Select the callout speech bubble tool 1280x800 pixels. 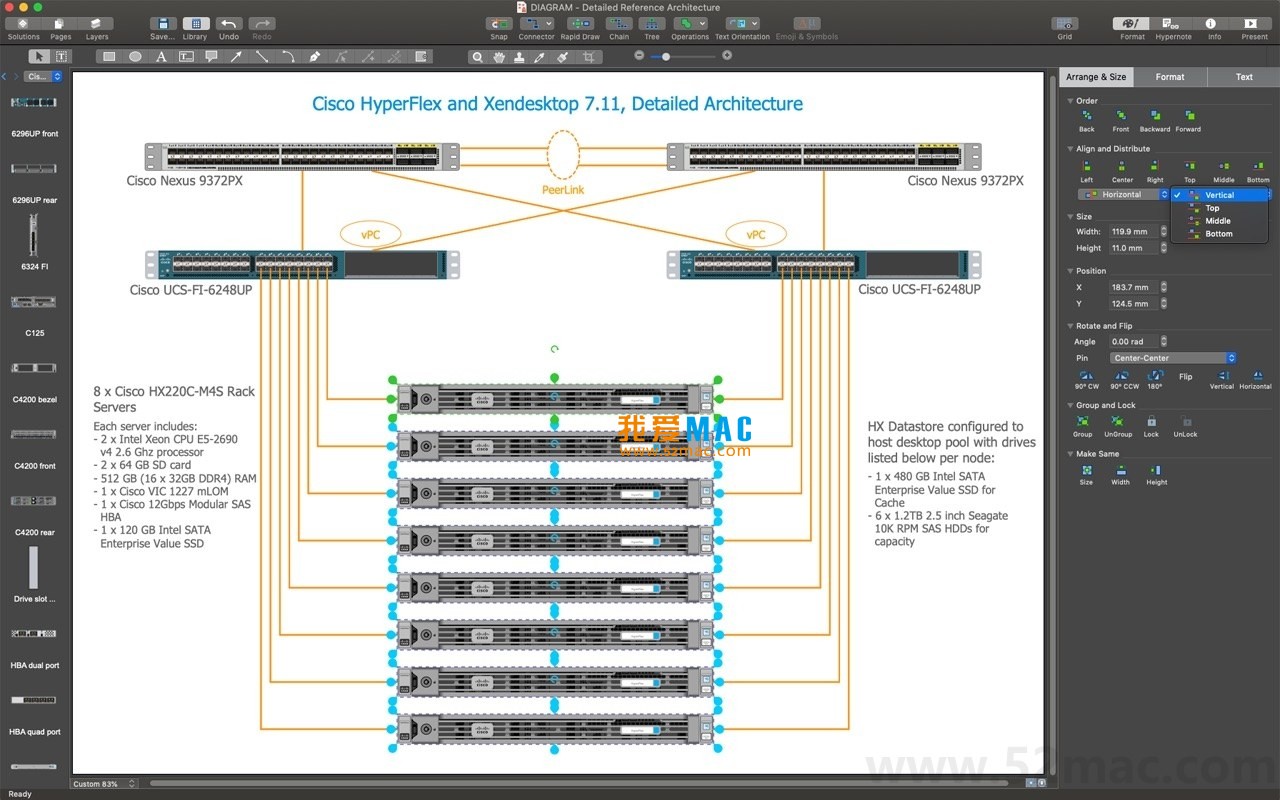pos(211,57)
